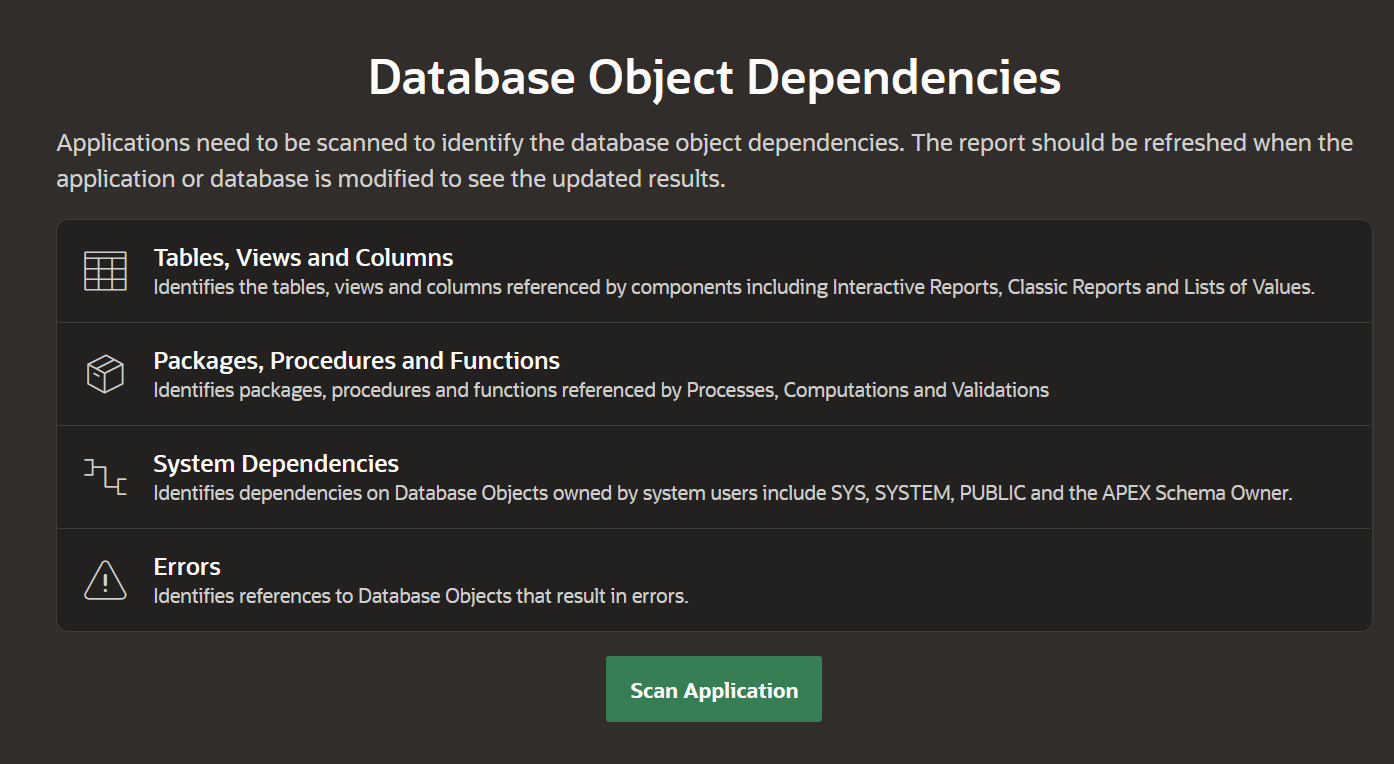Screen dimensions: 1394x764
Task: Click the sentence starting 'Applications need to be scanned'
Action: 480,143
